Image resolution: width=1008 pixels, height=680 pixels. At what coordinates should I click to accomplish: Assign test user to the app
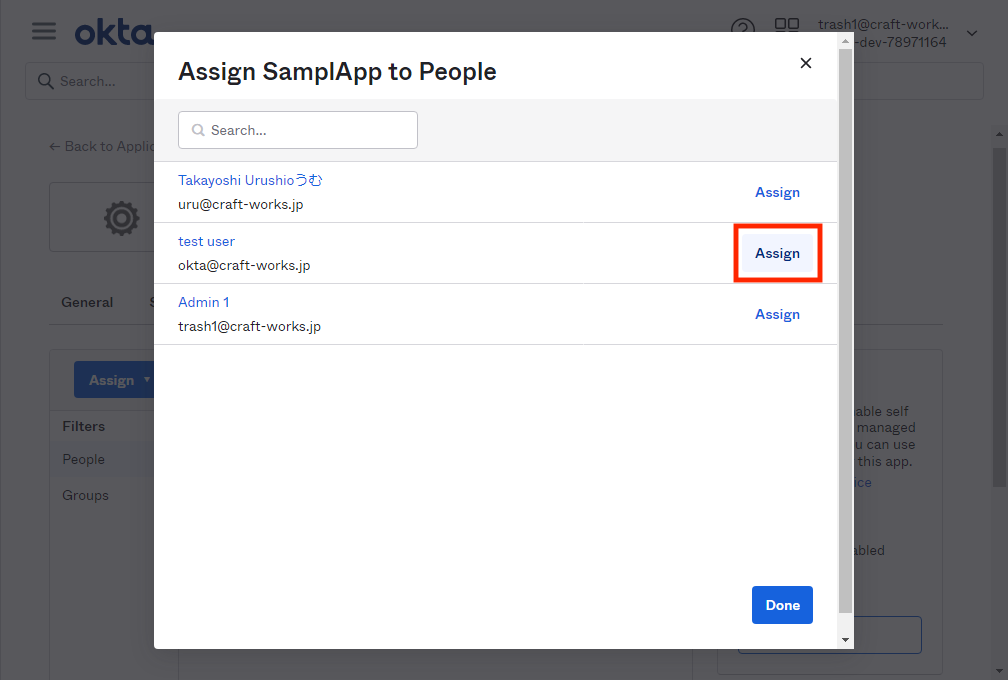tap(777, 253)
